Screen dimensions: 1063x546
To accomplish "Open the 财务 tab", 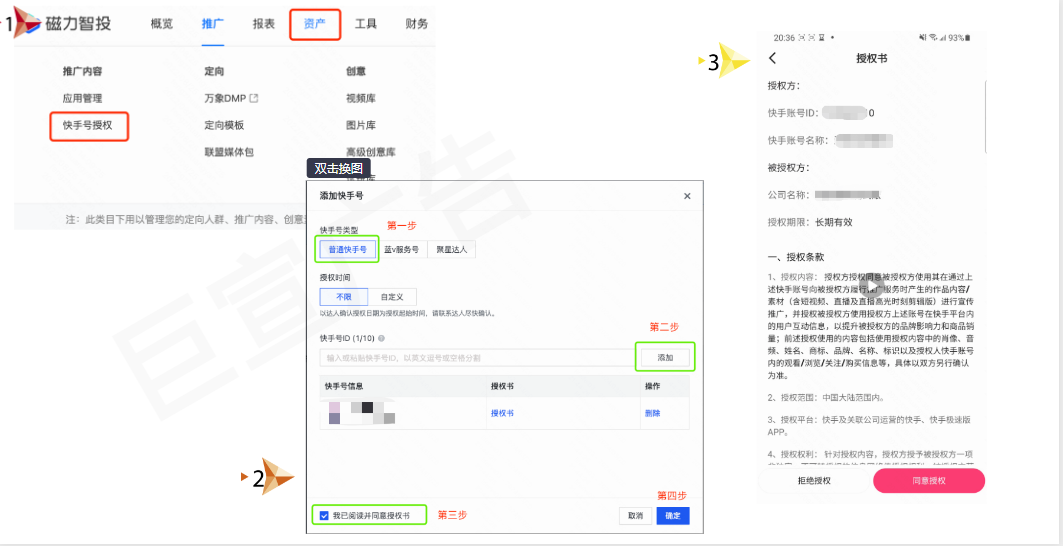I will tap(416, 24).
